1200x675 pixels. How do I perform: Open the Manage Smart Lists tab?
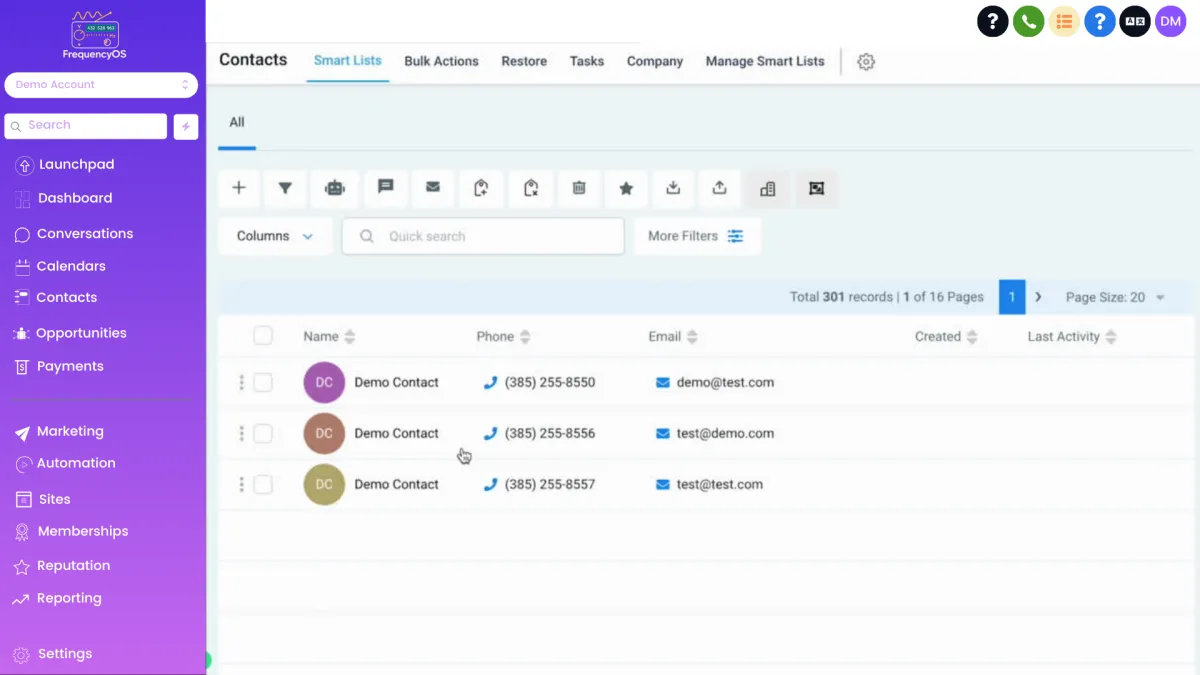tap(765, 61)
